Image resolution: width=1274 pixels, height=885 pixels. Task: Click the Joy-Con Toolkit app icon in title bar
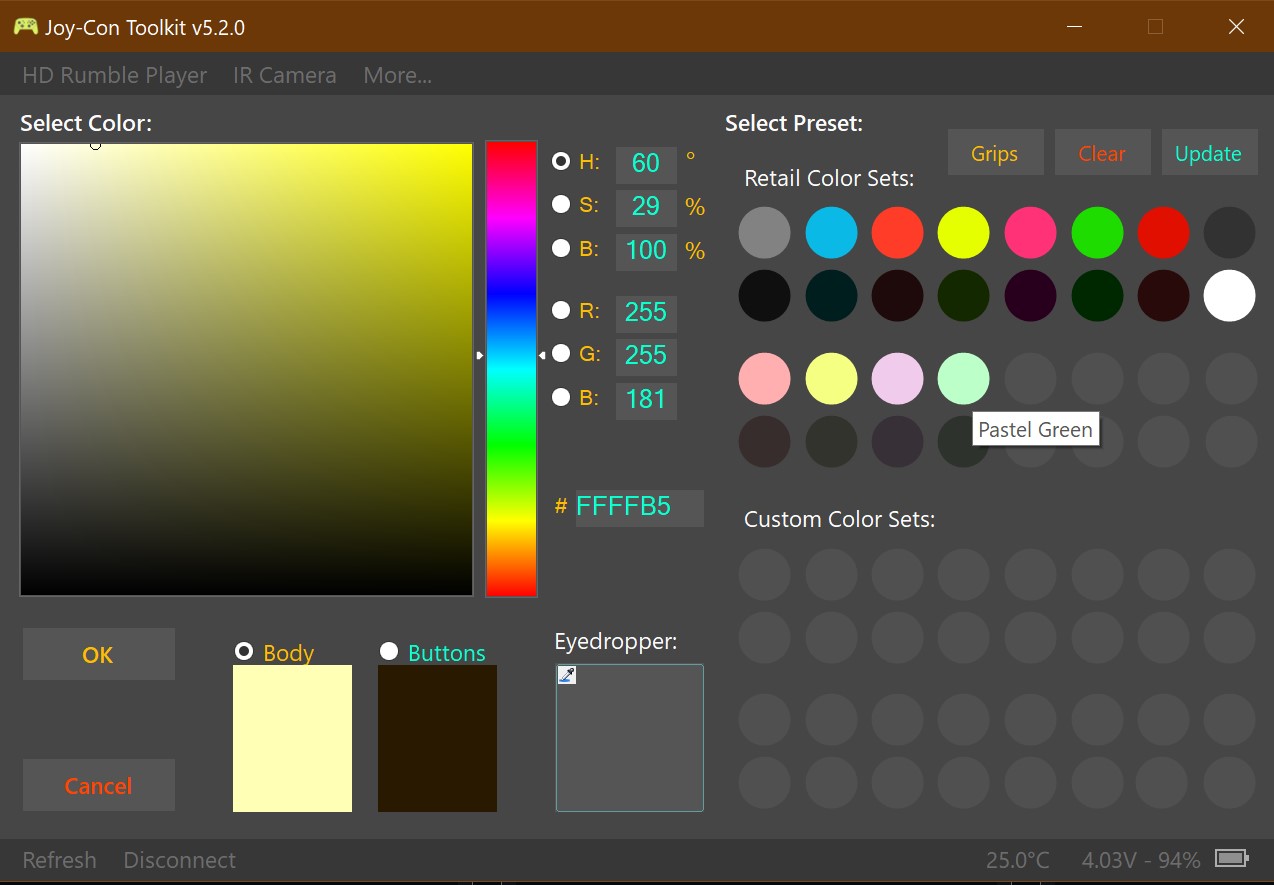(25, 27)
